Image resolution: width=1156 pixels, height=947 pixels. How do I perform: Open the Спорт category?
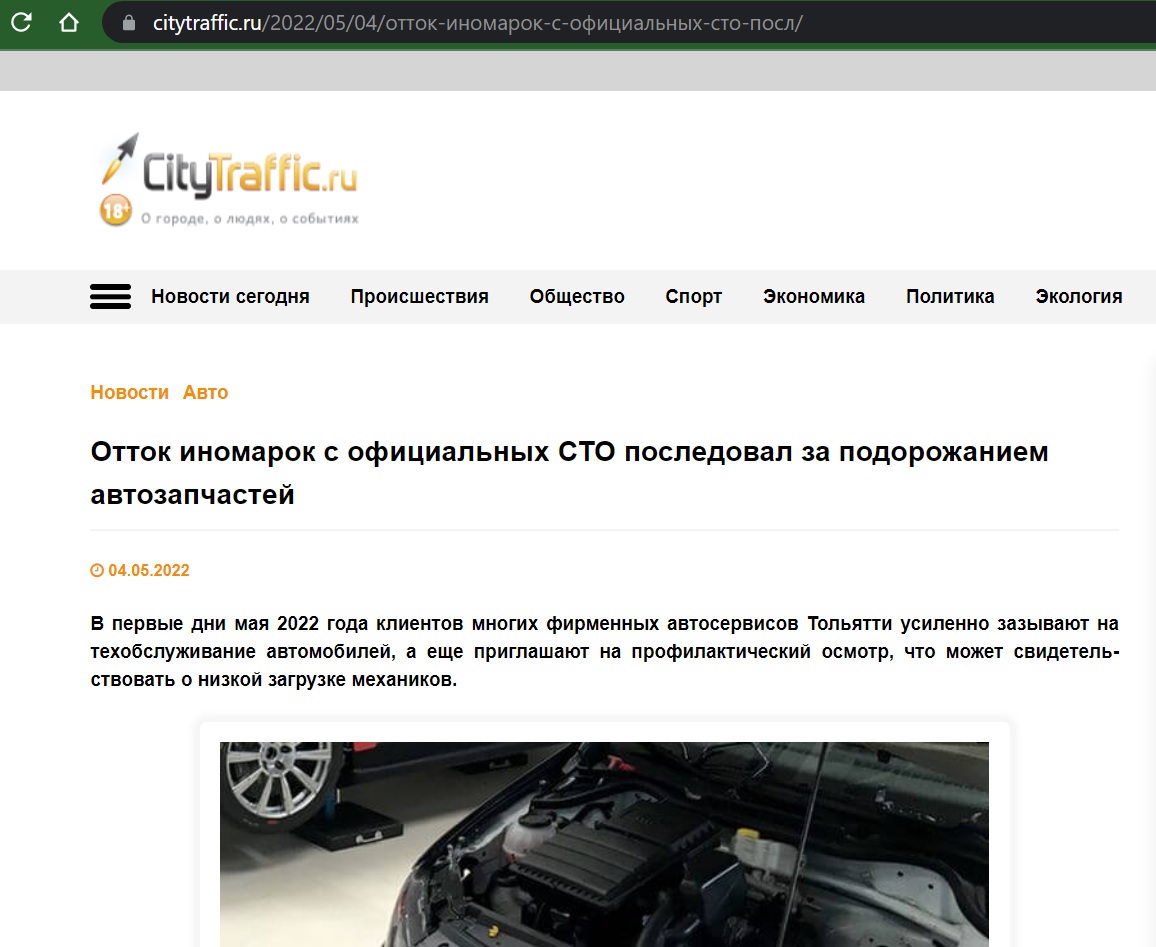pyautogui.click(x=693, y=297)
